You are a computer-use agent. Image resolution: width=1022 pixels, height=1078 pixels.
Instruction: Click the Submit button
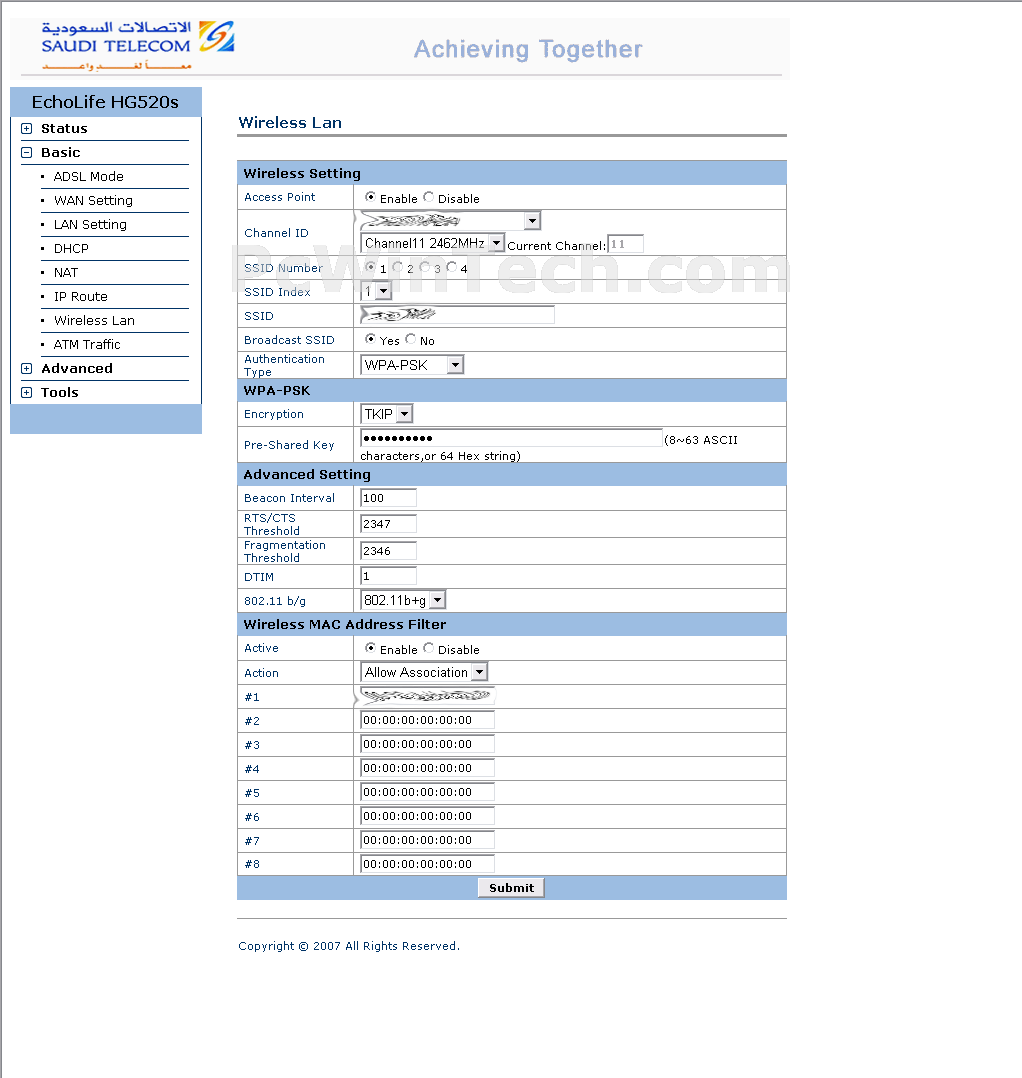(511, 888)
